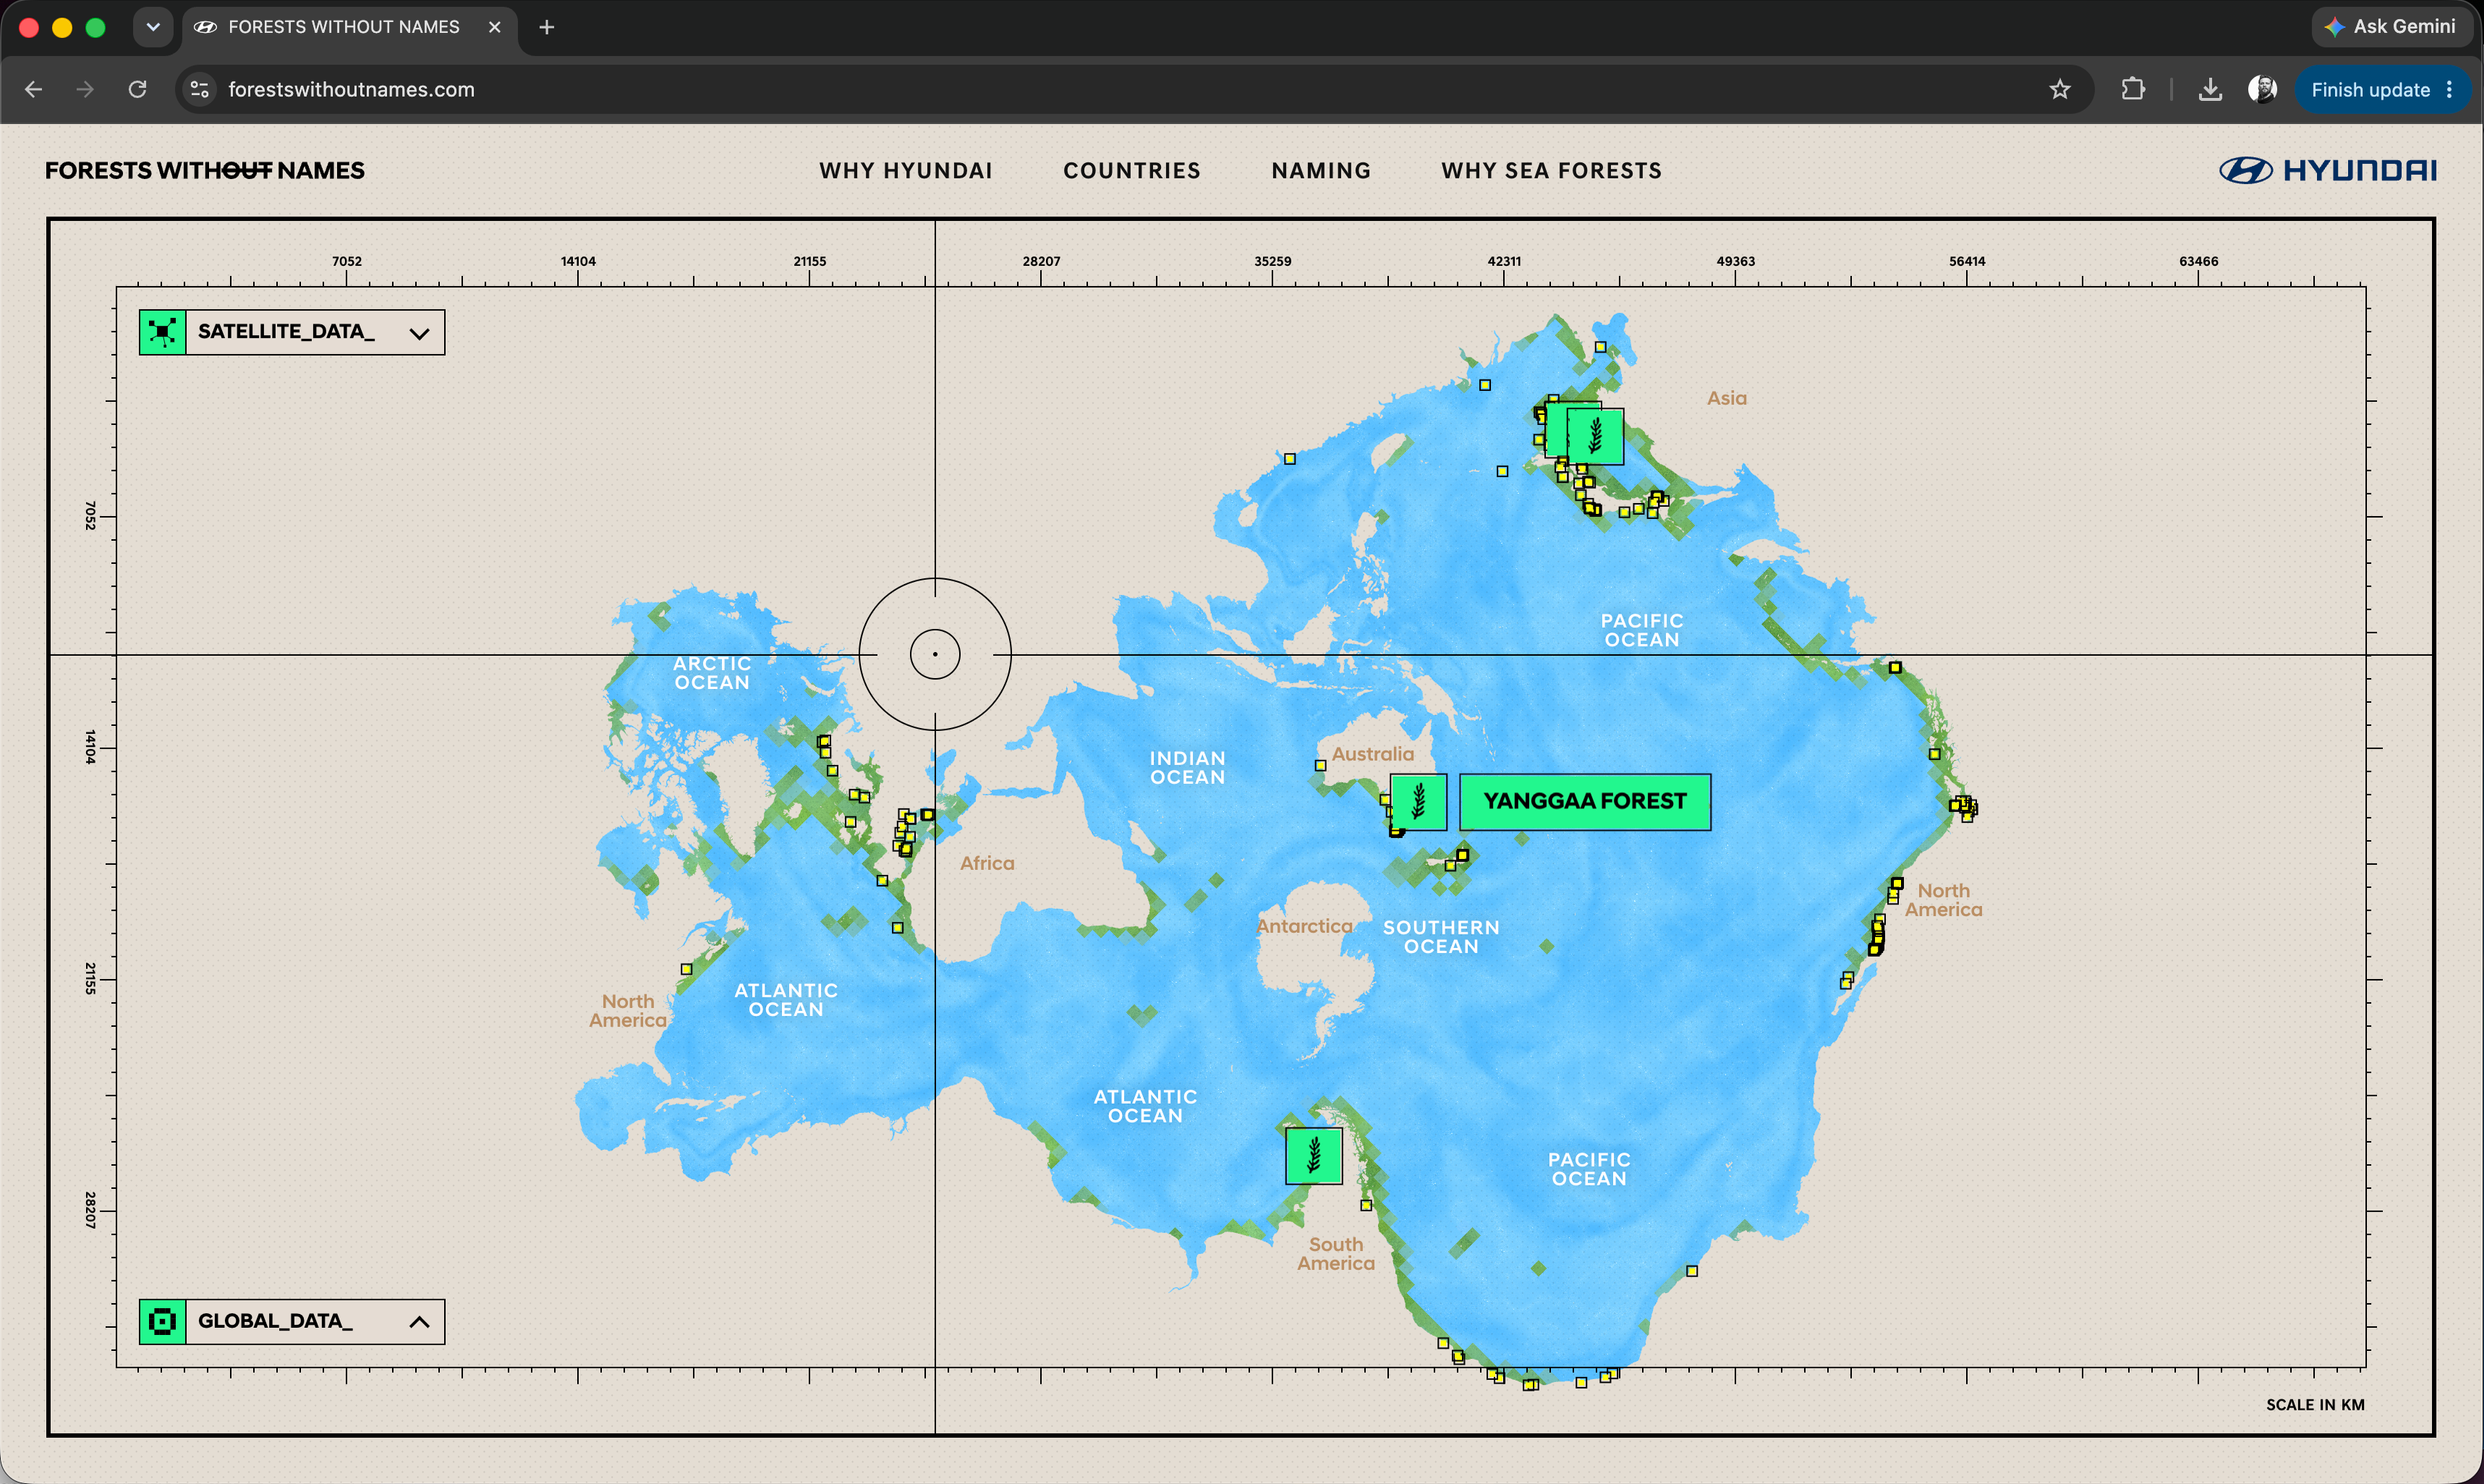Open the Extensions puzzle icon
Screen dimensions: 2484x1484
[2133, 90]
